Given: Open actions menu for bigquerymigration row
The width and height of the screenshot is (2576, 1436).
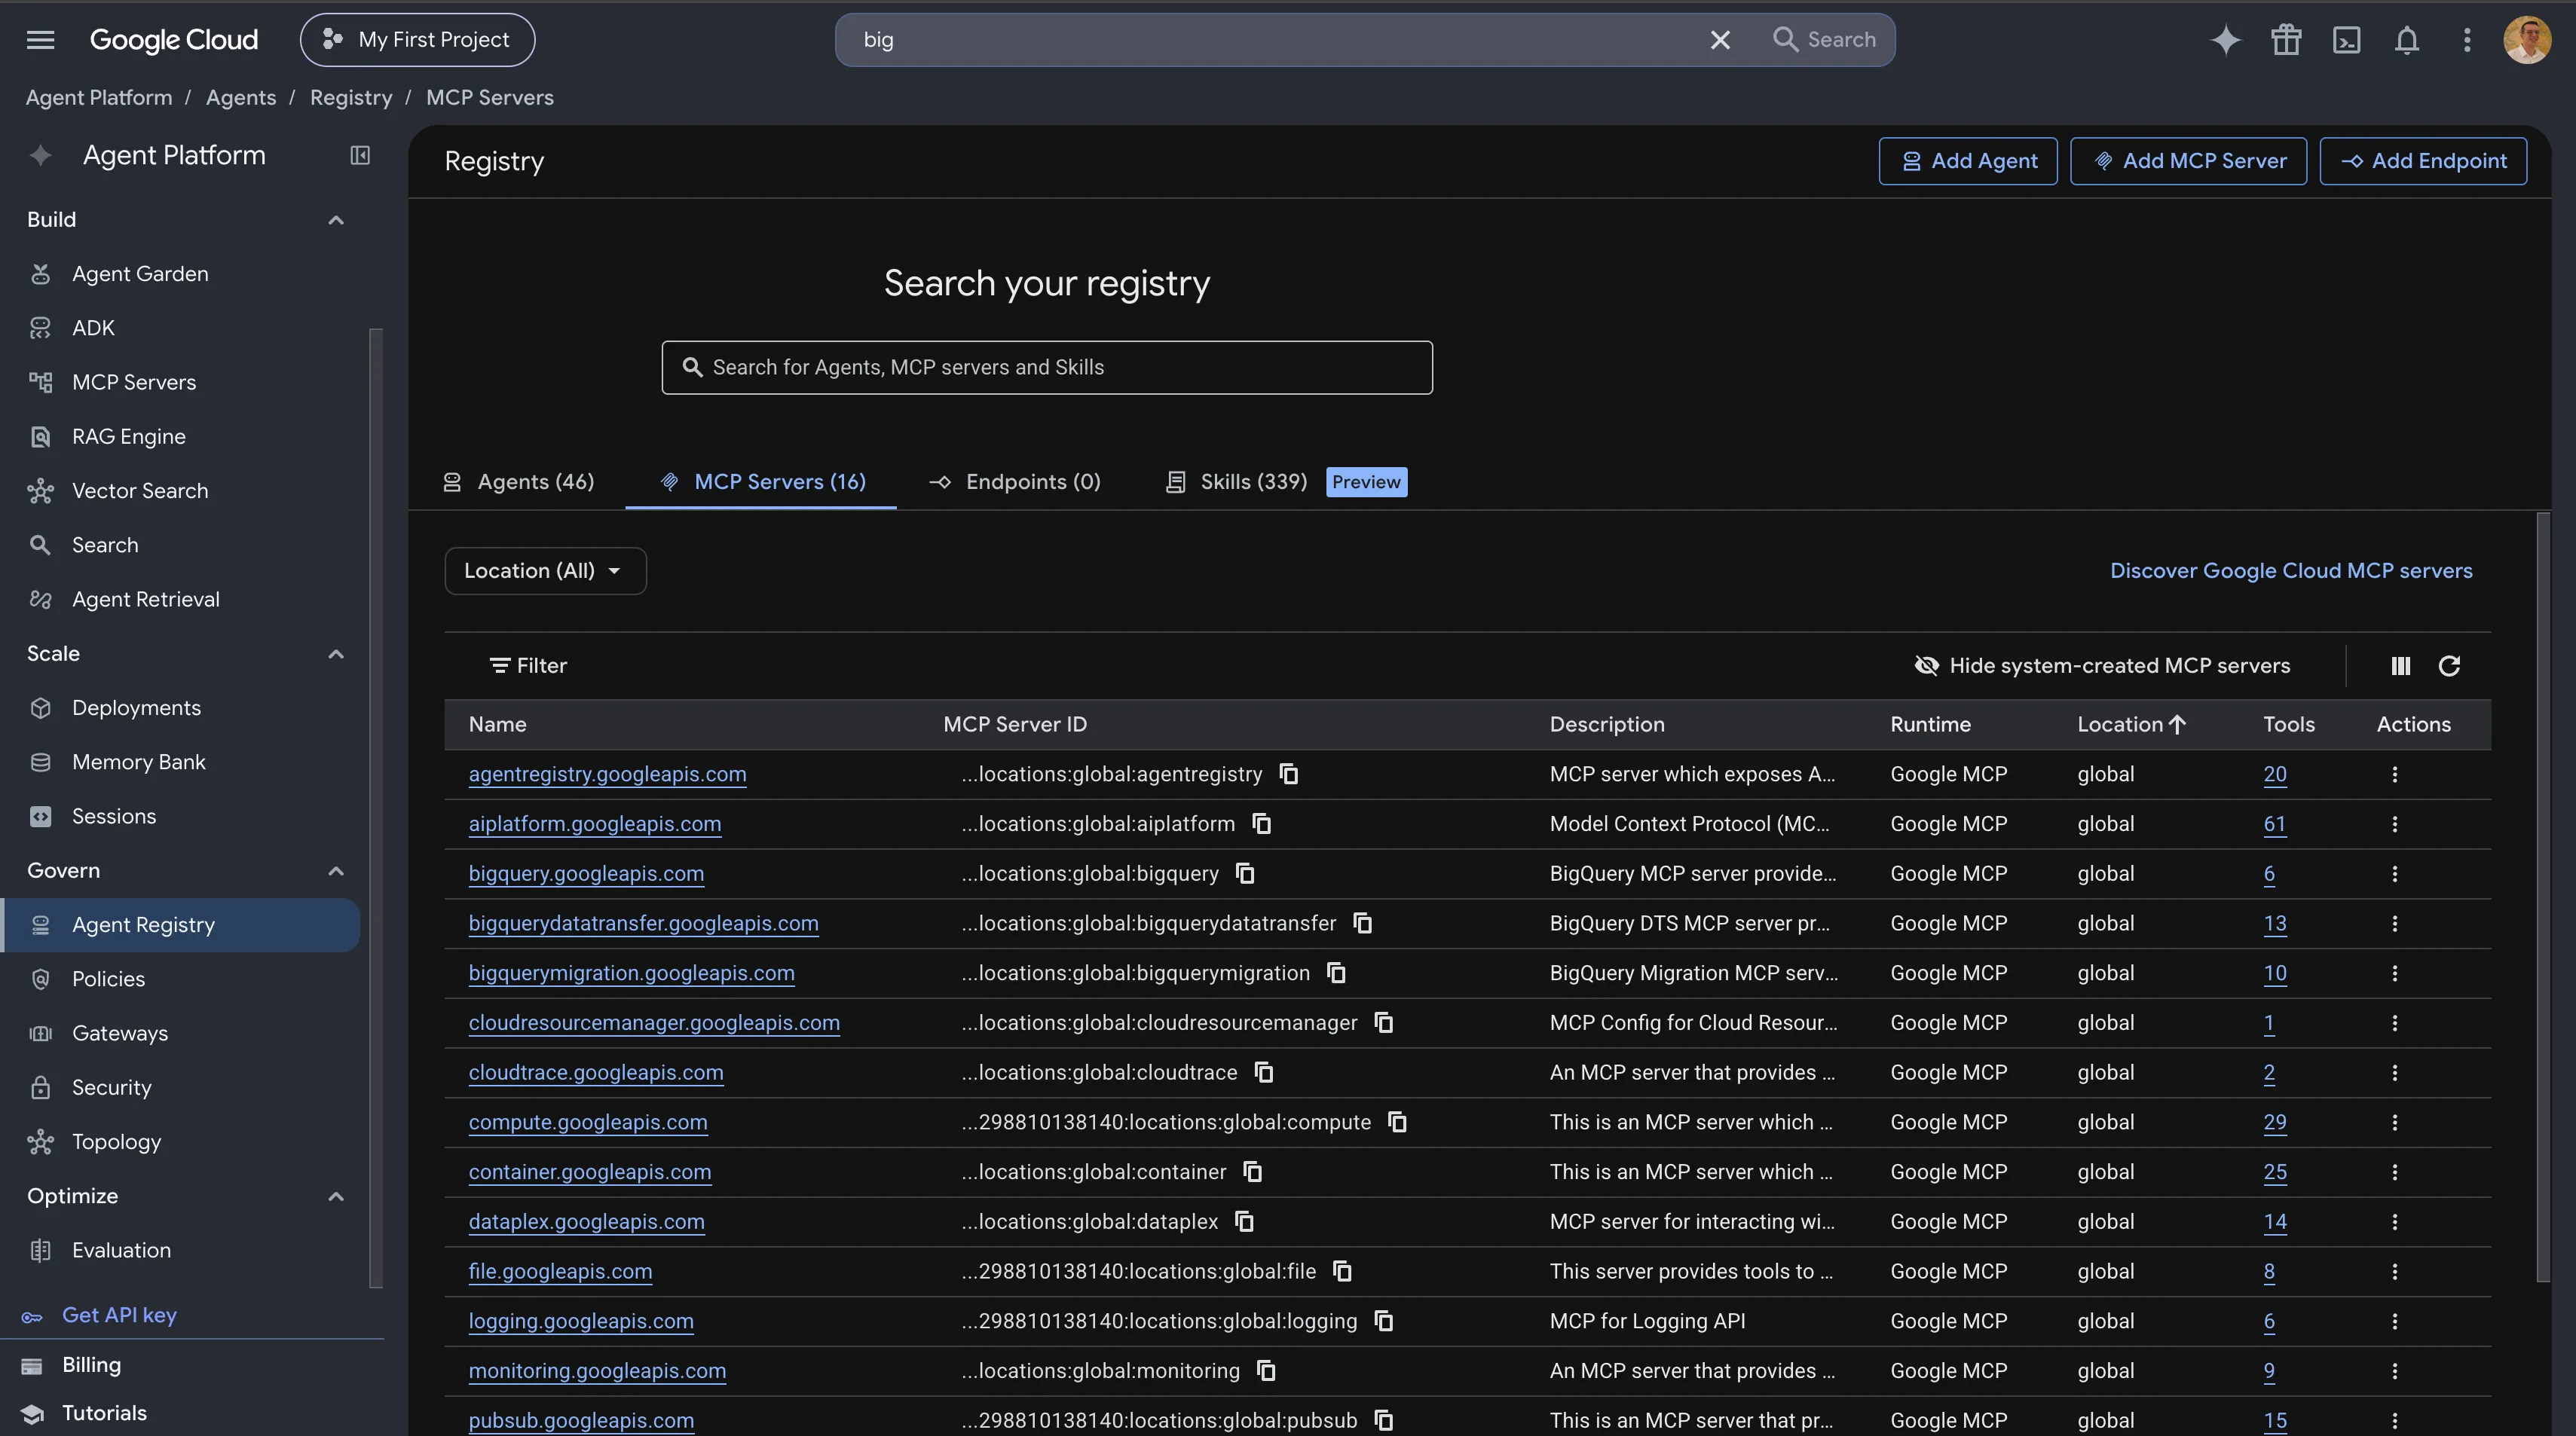Looking at the screenshot, I should click(2394, 973).
